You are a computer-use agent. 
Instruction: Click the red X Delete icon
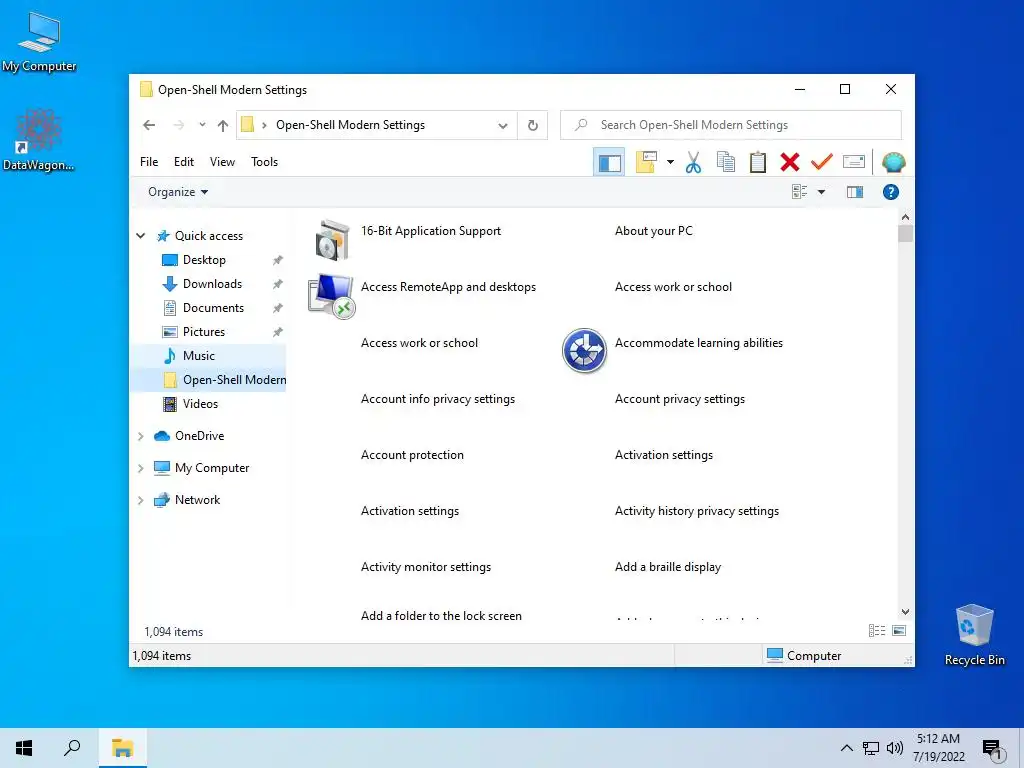point(790,162)
